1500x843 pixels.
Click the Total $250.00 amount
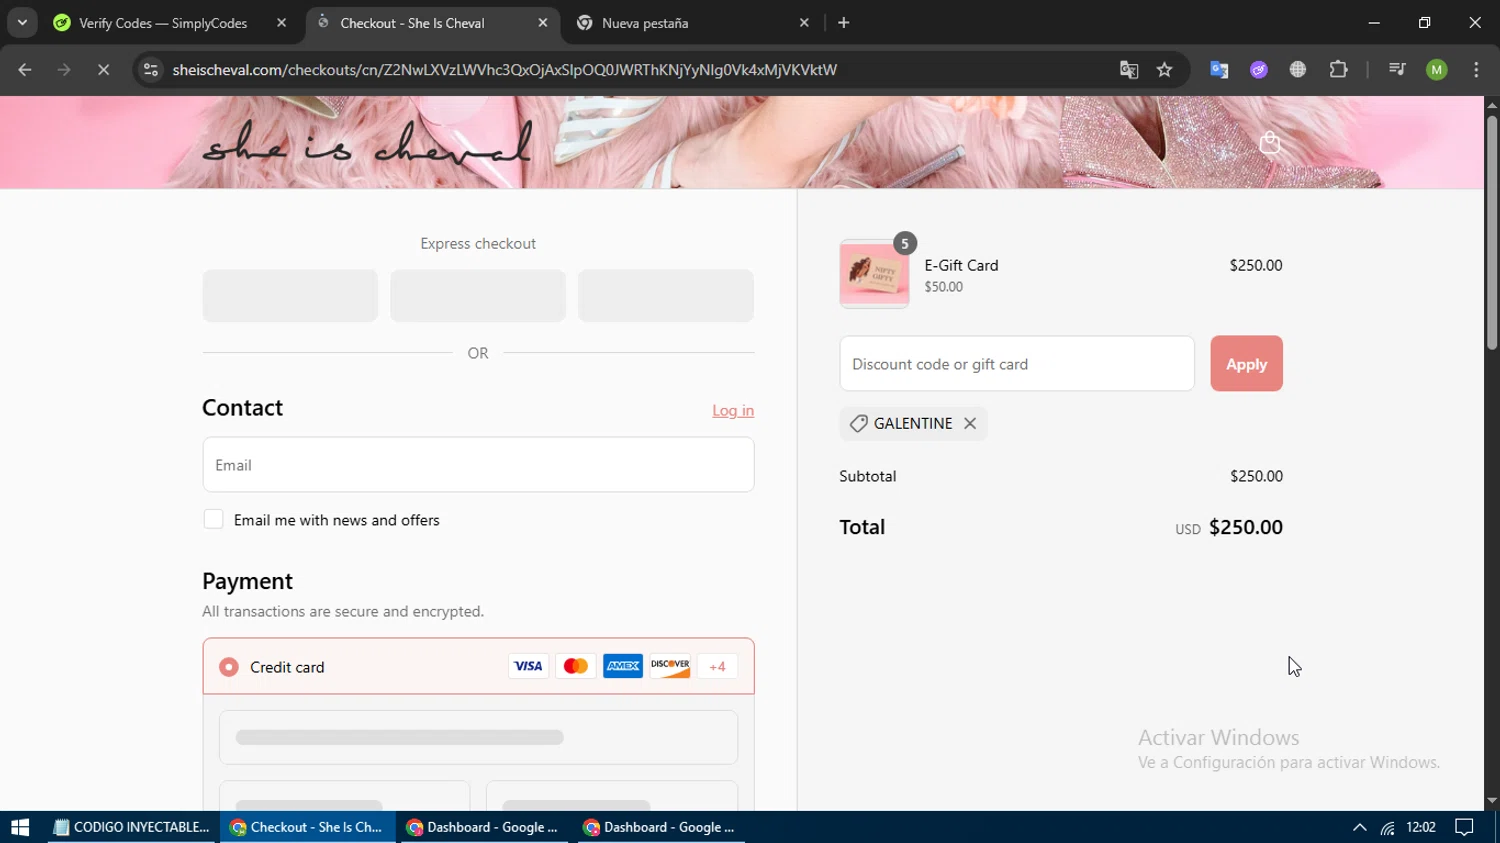coord(1246,527)
